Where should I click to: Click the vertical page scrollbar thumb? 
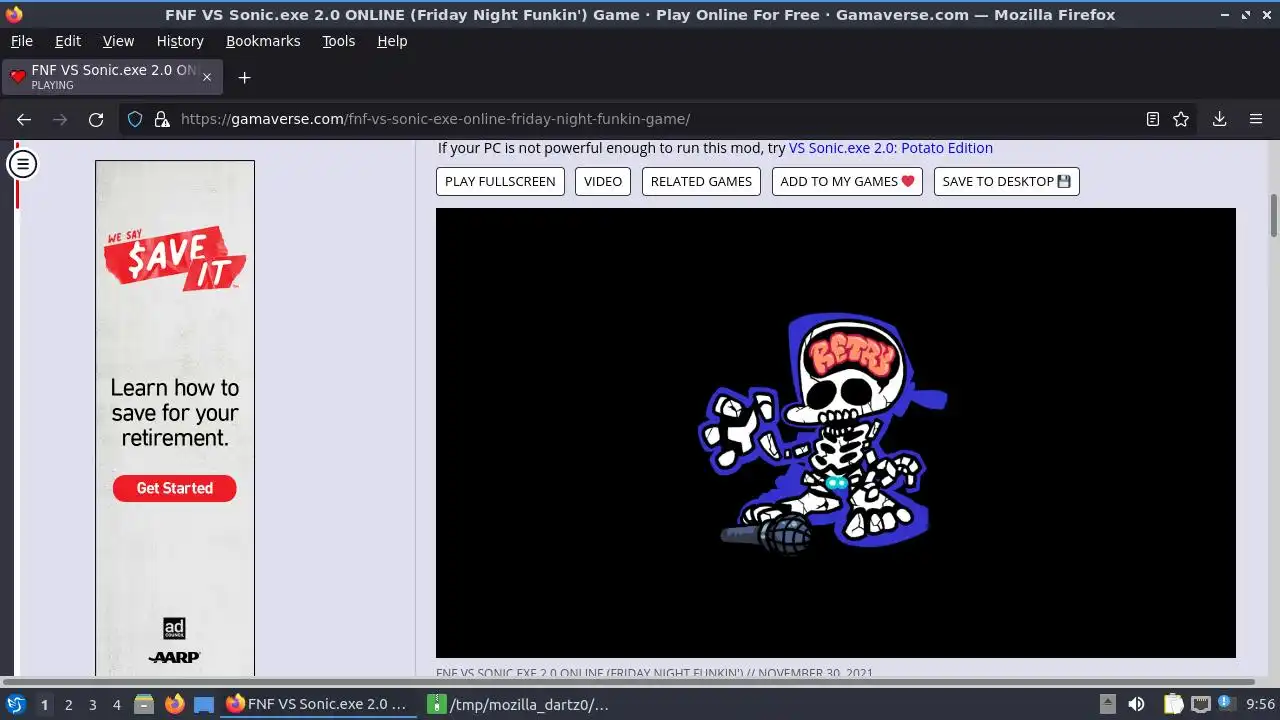(1274, 216)
